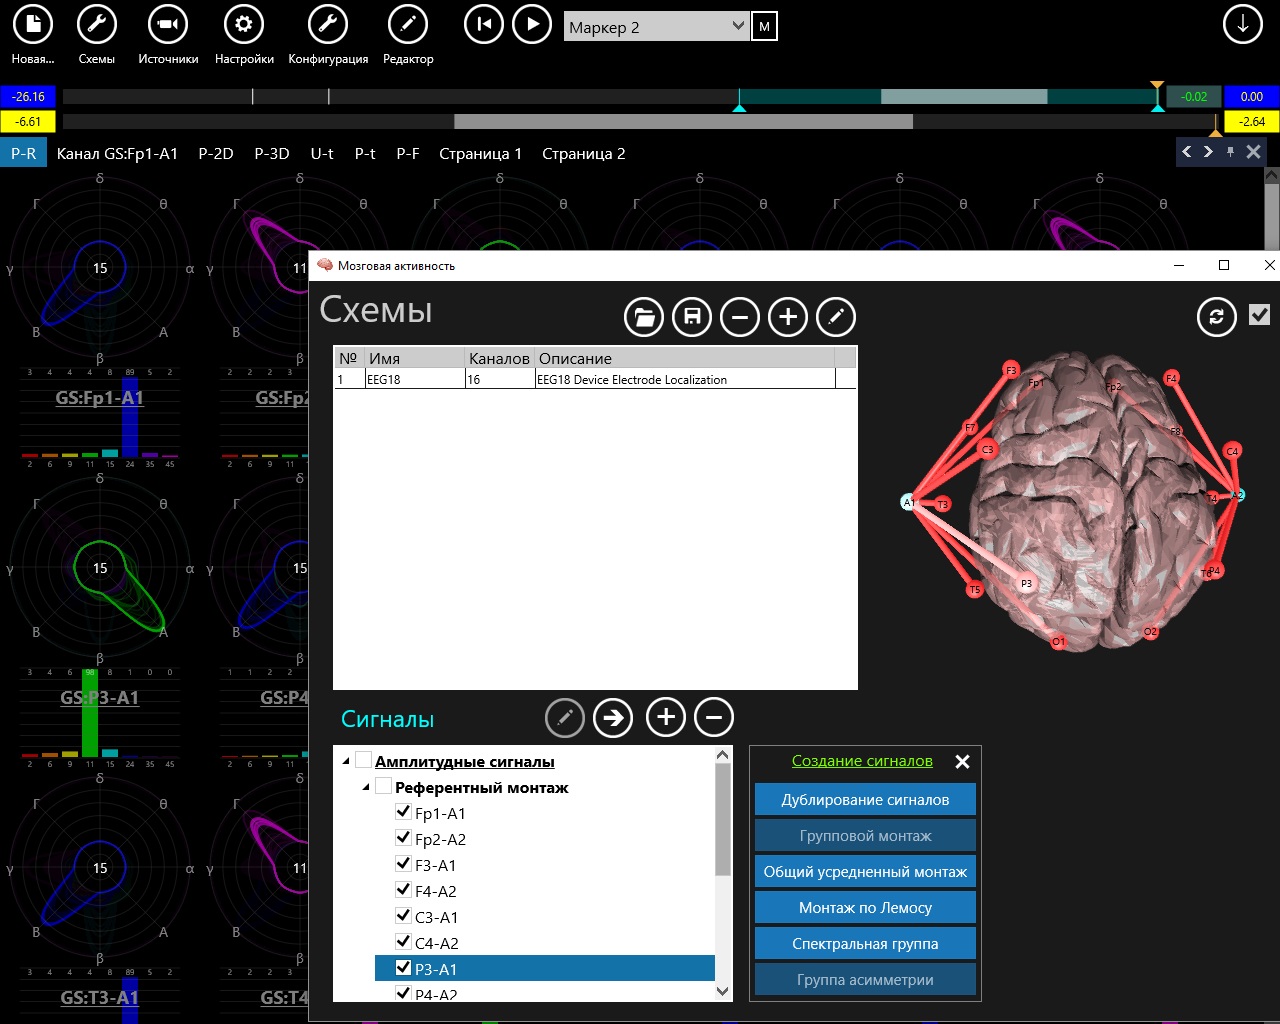
Task: Pin the tab panel
Action: pyautogui.click(x=1230, y=152)
